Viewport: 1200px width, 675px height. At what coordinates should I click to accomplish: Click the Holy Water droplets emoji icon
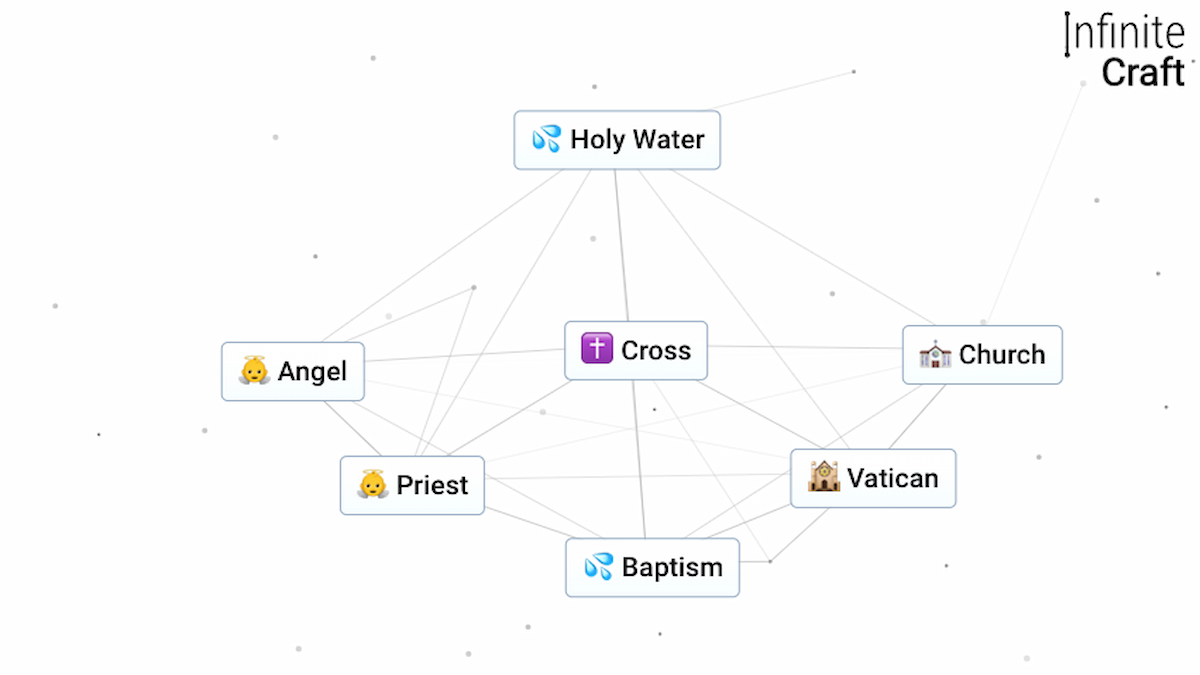(547, 140)
